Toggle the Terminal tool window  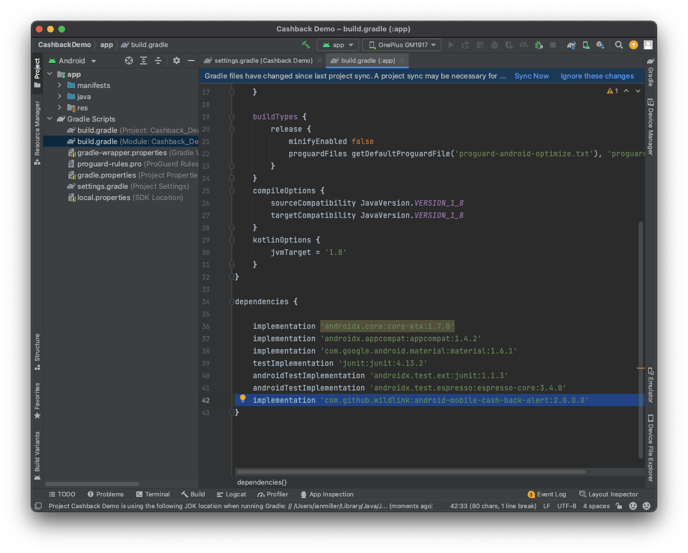coord(152,494)
